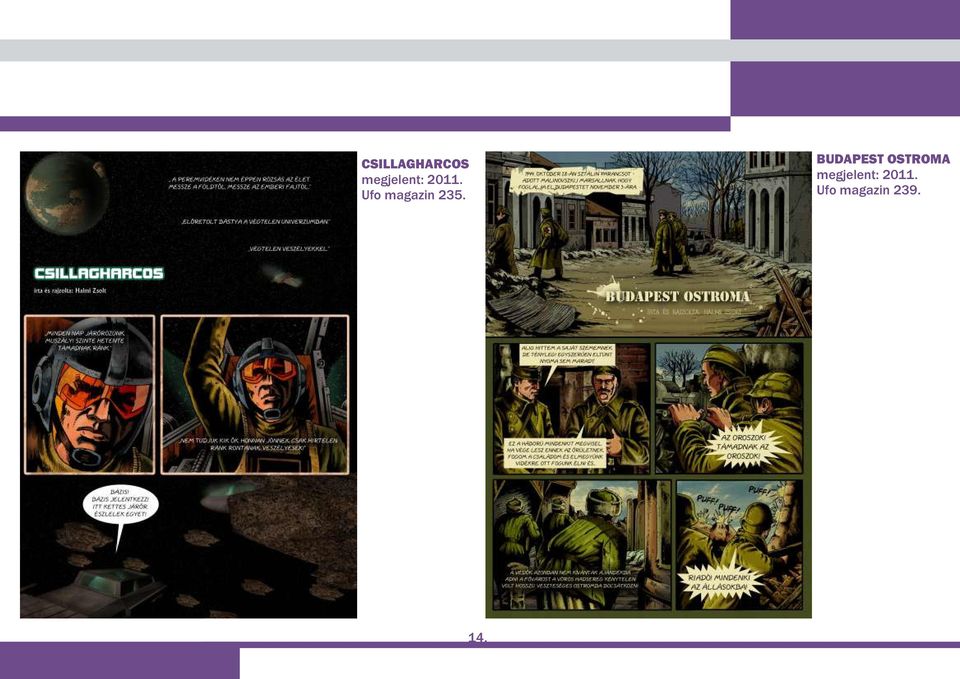Click the page number '14.'

(x=478, y=637)
